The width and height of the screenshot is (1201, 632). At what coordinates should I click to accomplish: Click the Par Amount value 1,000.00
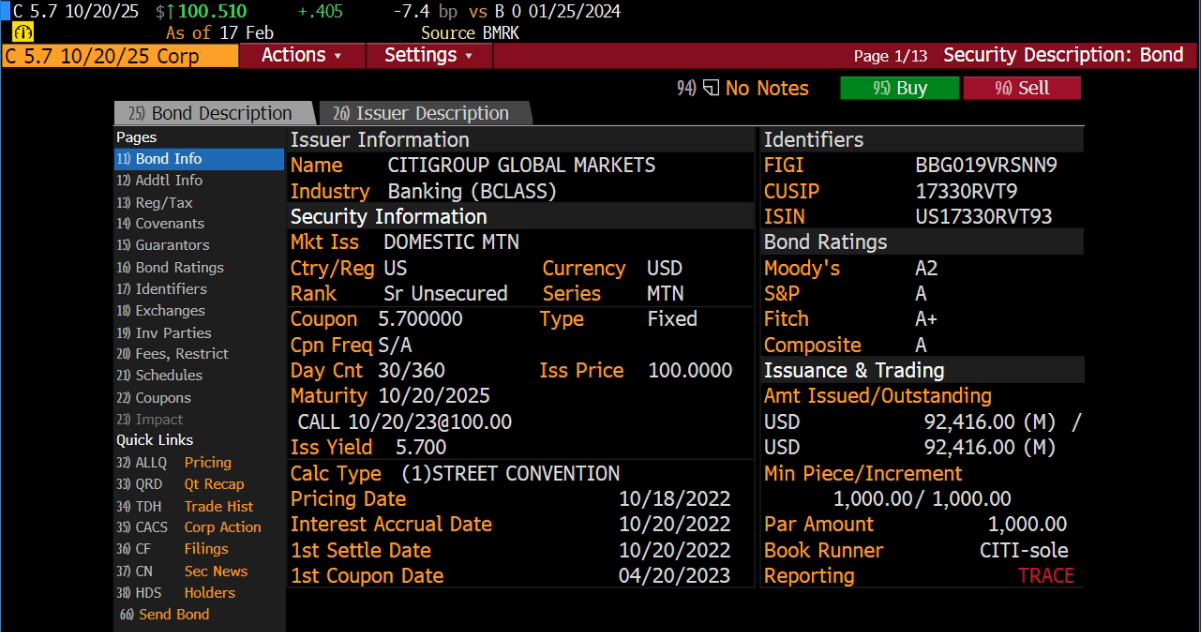point(1028,525)
